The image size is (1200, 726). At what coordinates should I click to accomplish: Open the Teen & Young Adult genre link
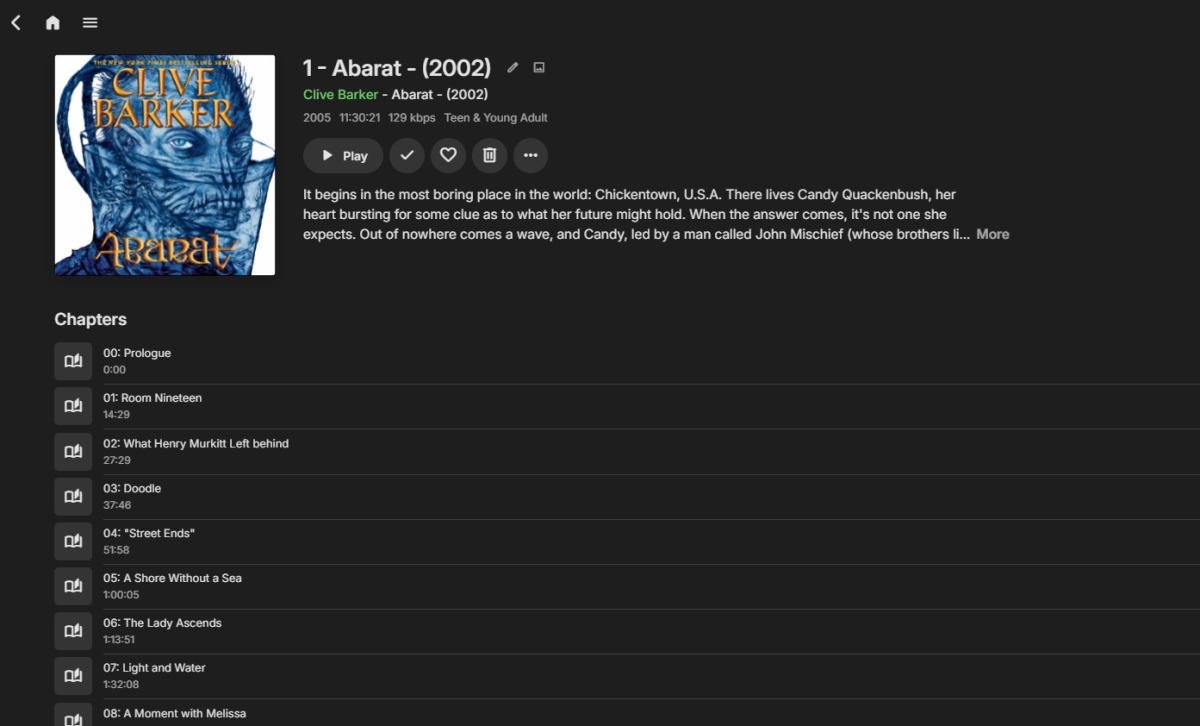point(496,117)
